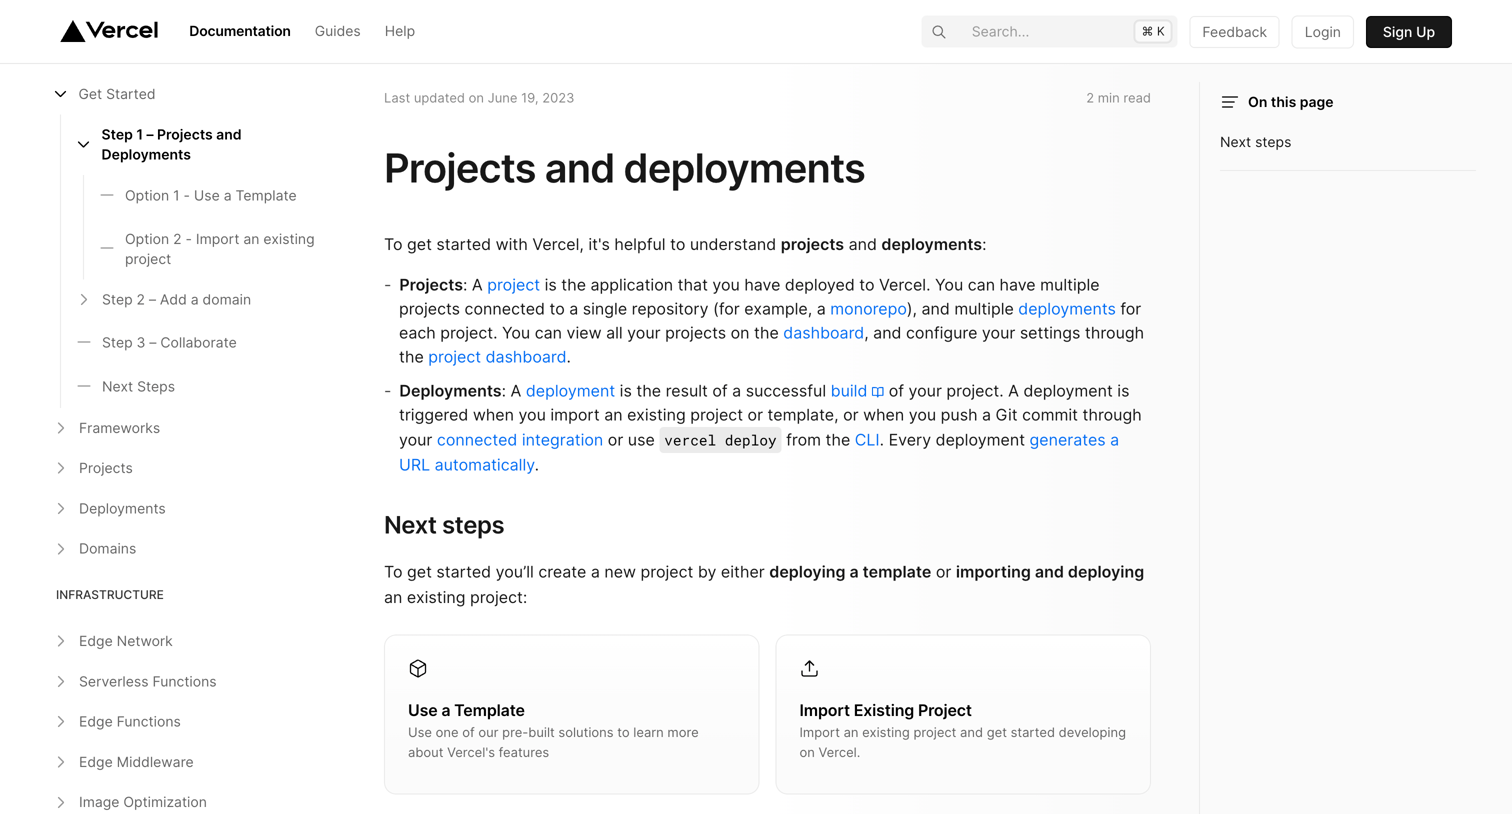Click the ⌘ K shortcut badge

pos(1153,32)
